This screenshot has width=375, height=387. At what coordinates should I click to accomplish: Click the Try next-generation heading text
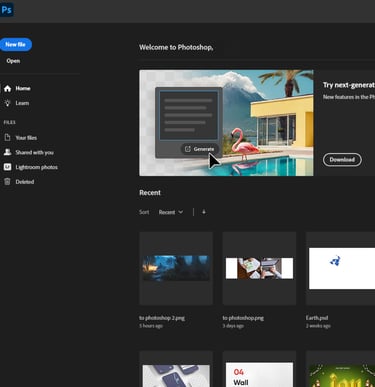coord(349,85)
